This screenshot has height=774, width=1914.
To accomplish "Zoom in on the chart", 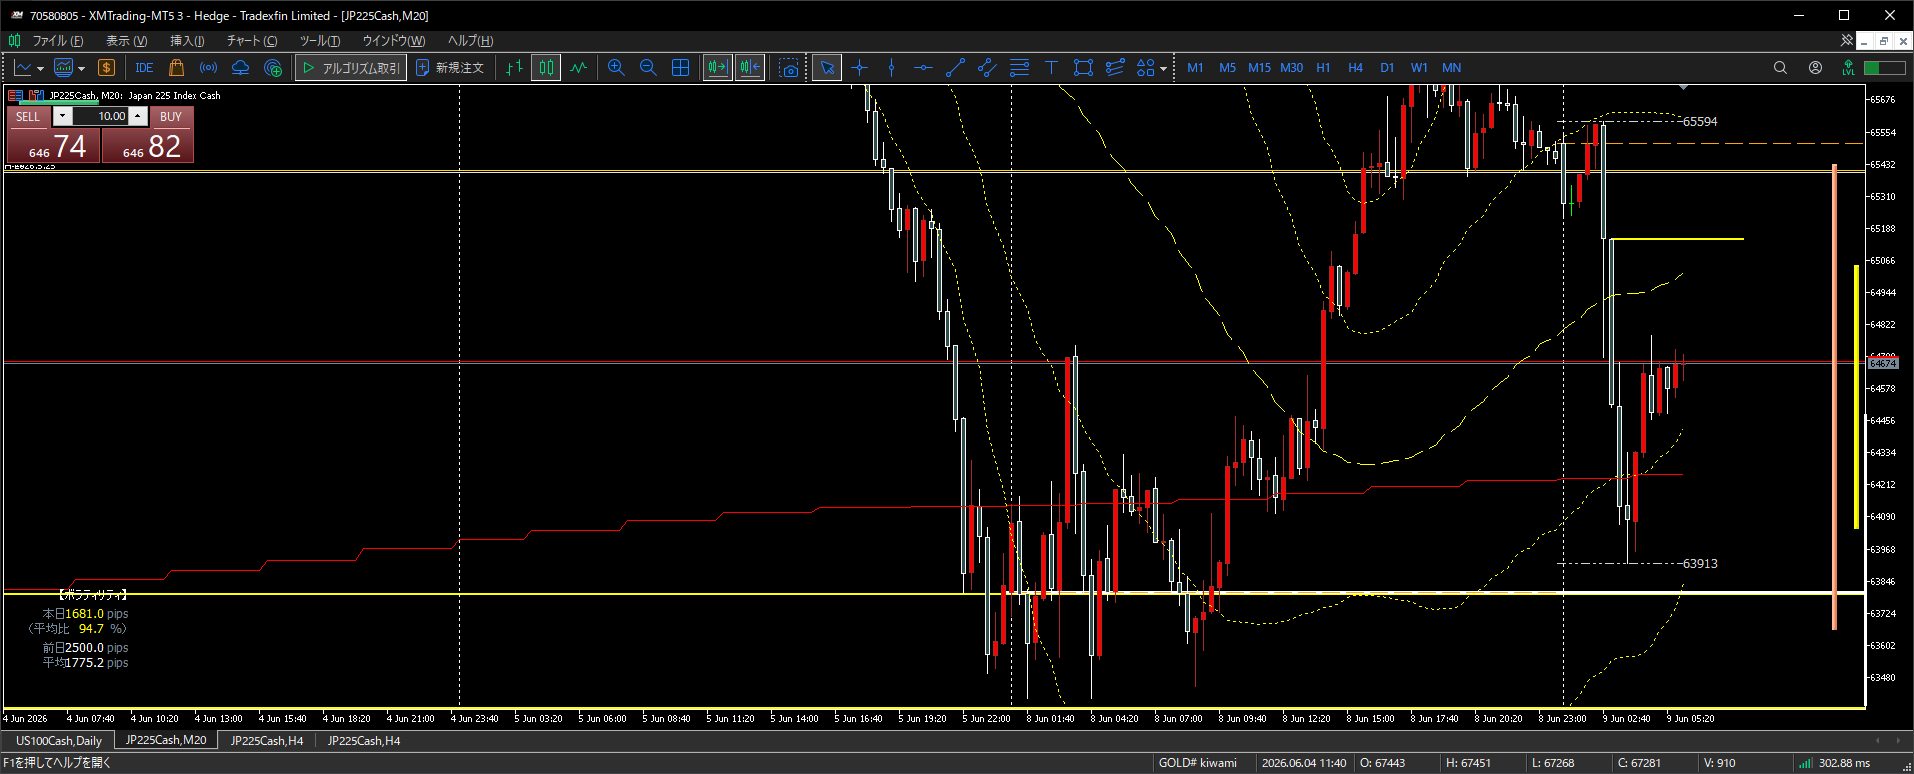I will tap(616, 68).
